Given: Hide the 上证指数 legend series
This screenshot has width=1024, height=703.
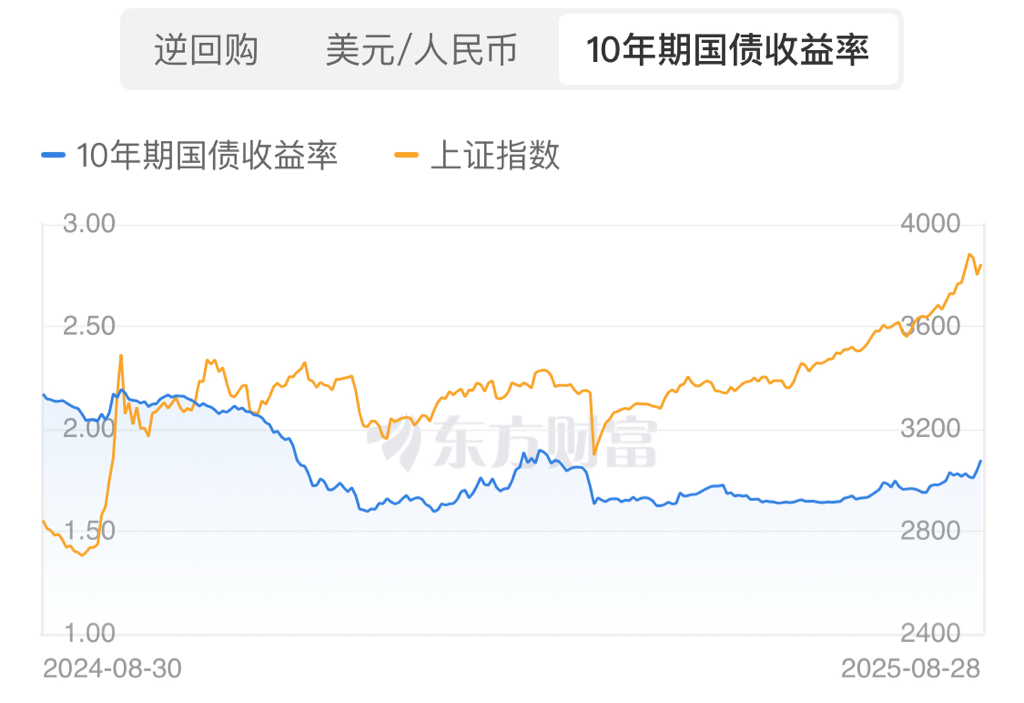Looking at the screenshot, I should 494,155.
